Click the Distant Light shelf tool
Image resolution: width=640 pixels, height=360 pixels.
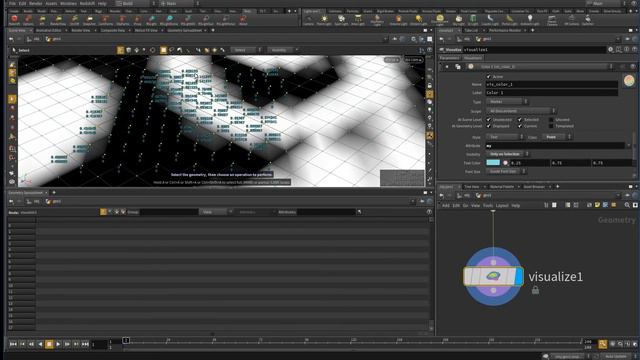tap(418, 20)
